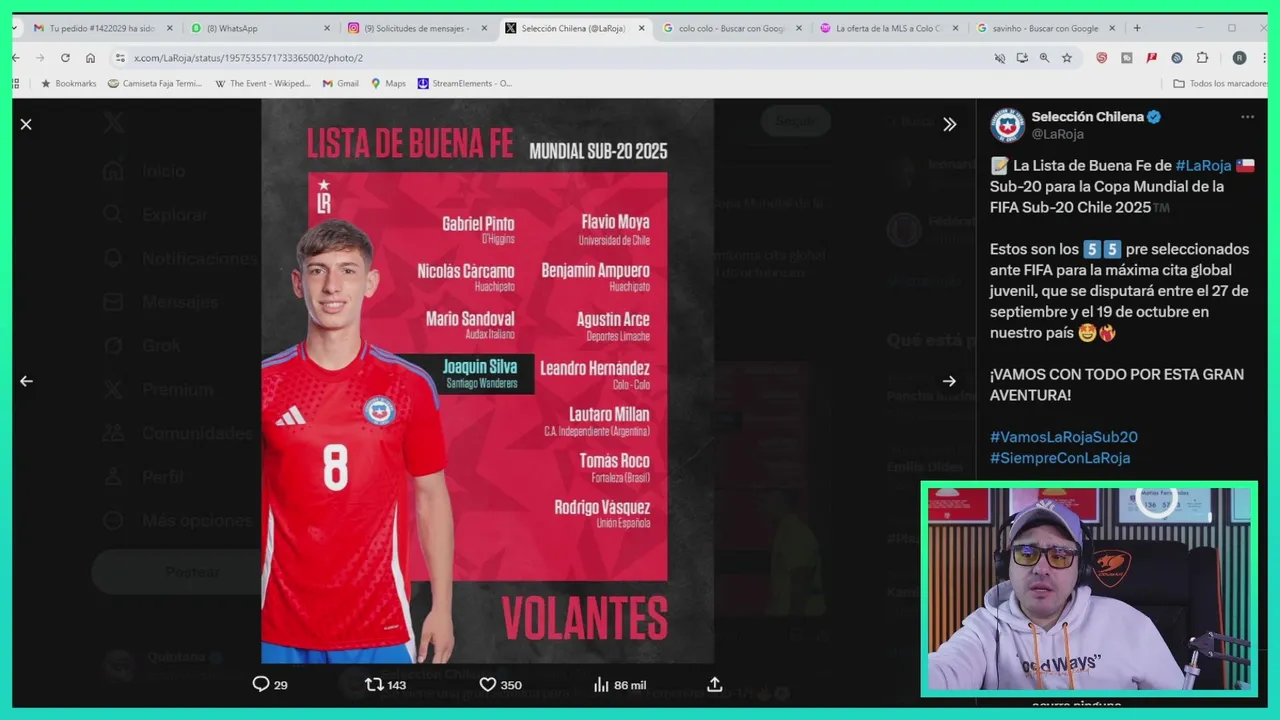
Task: Open Selección Chilena profile avatar
Action: [x=1007, y=125]
